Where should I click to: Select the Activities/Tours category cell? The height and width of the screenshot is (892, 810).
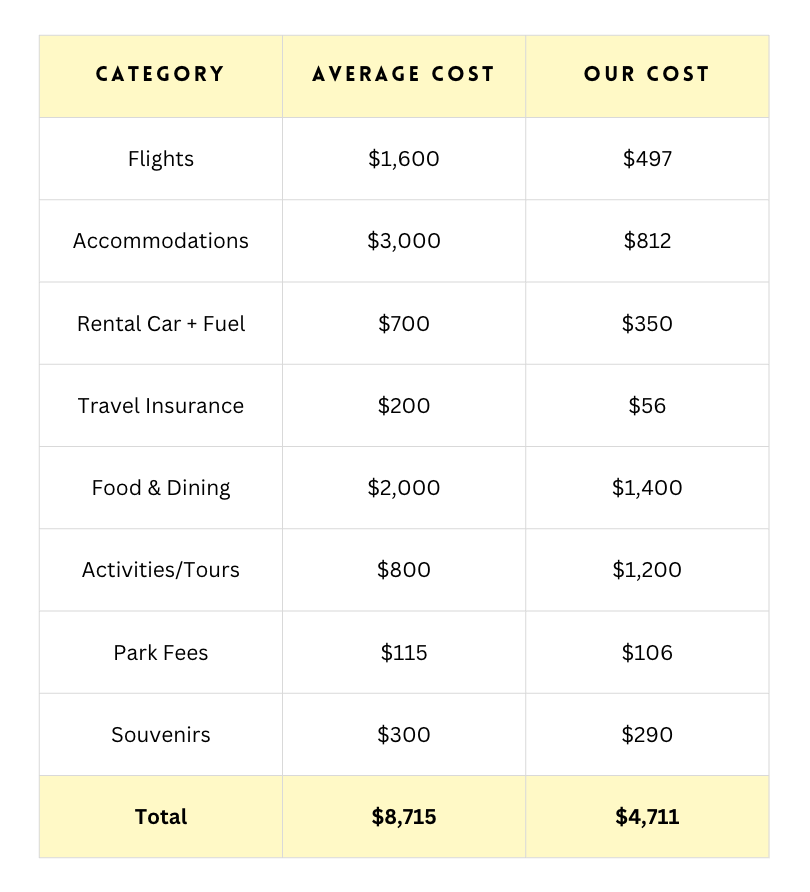pyautogui.click(x=160, y=570)
